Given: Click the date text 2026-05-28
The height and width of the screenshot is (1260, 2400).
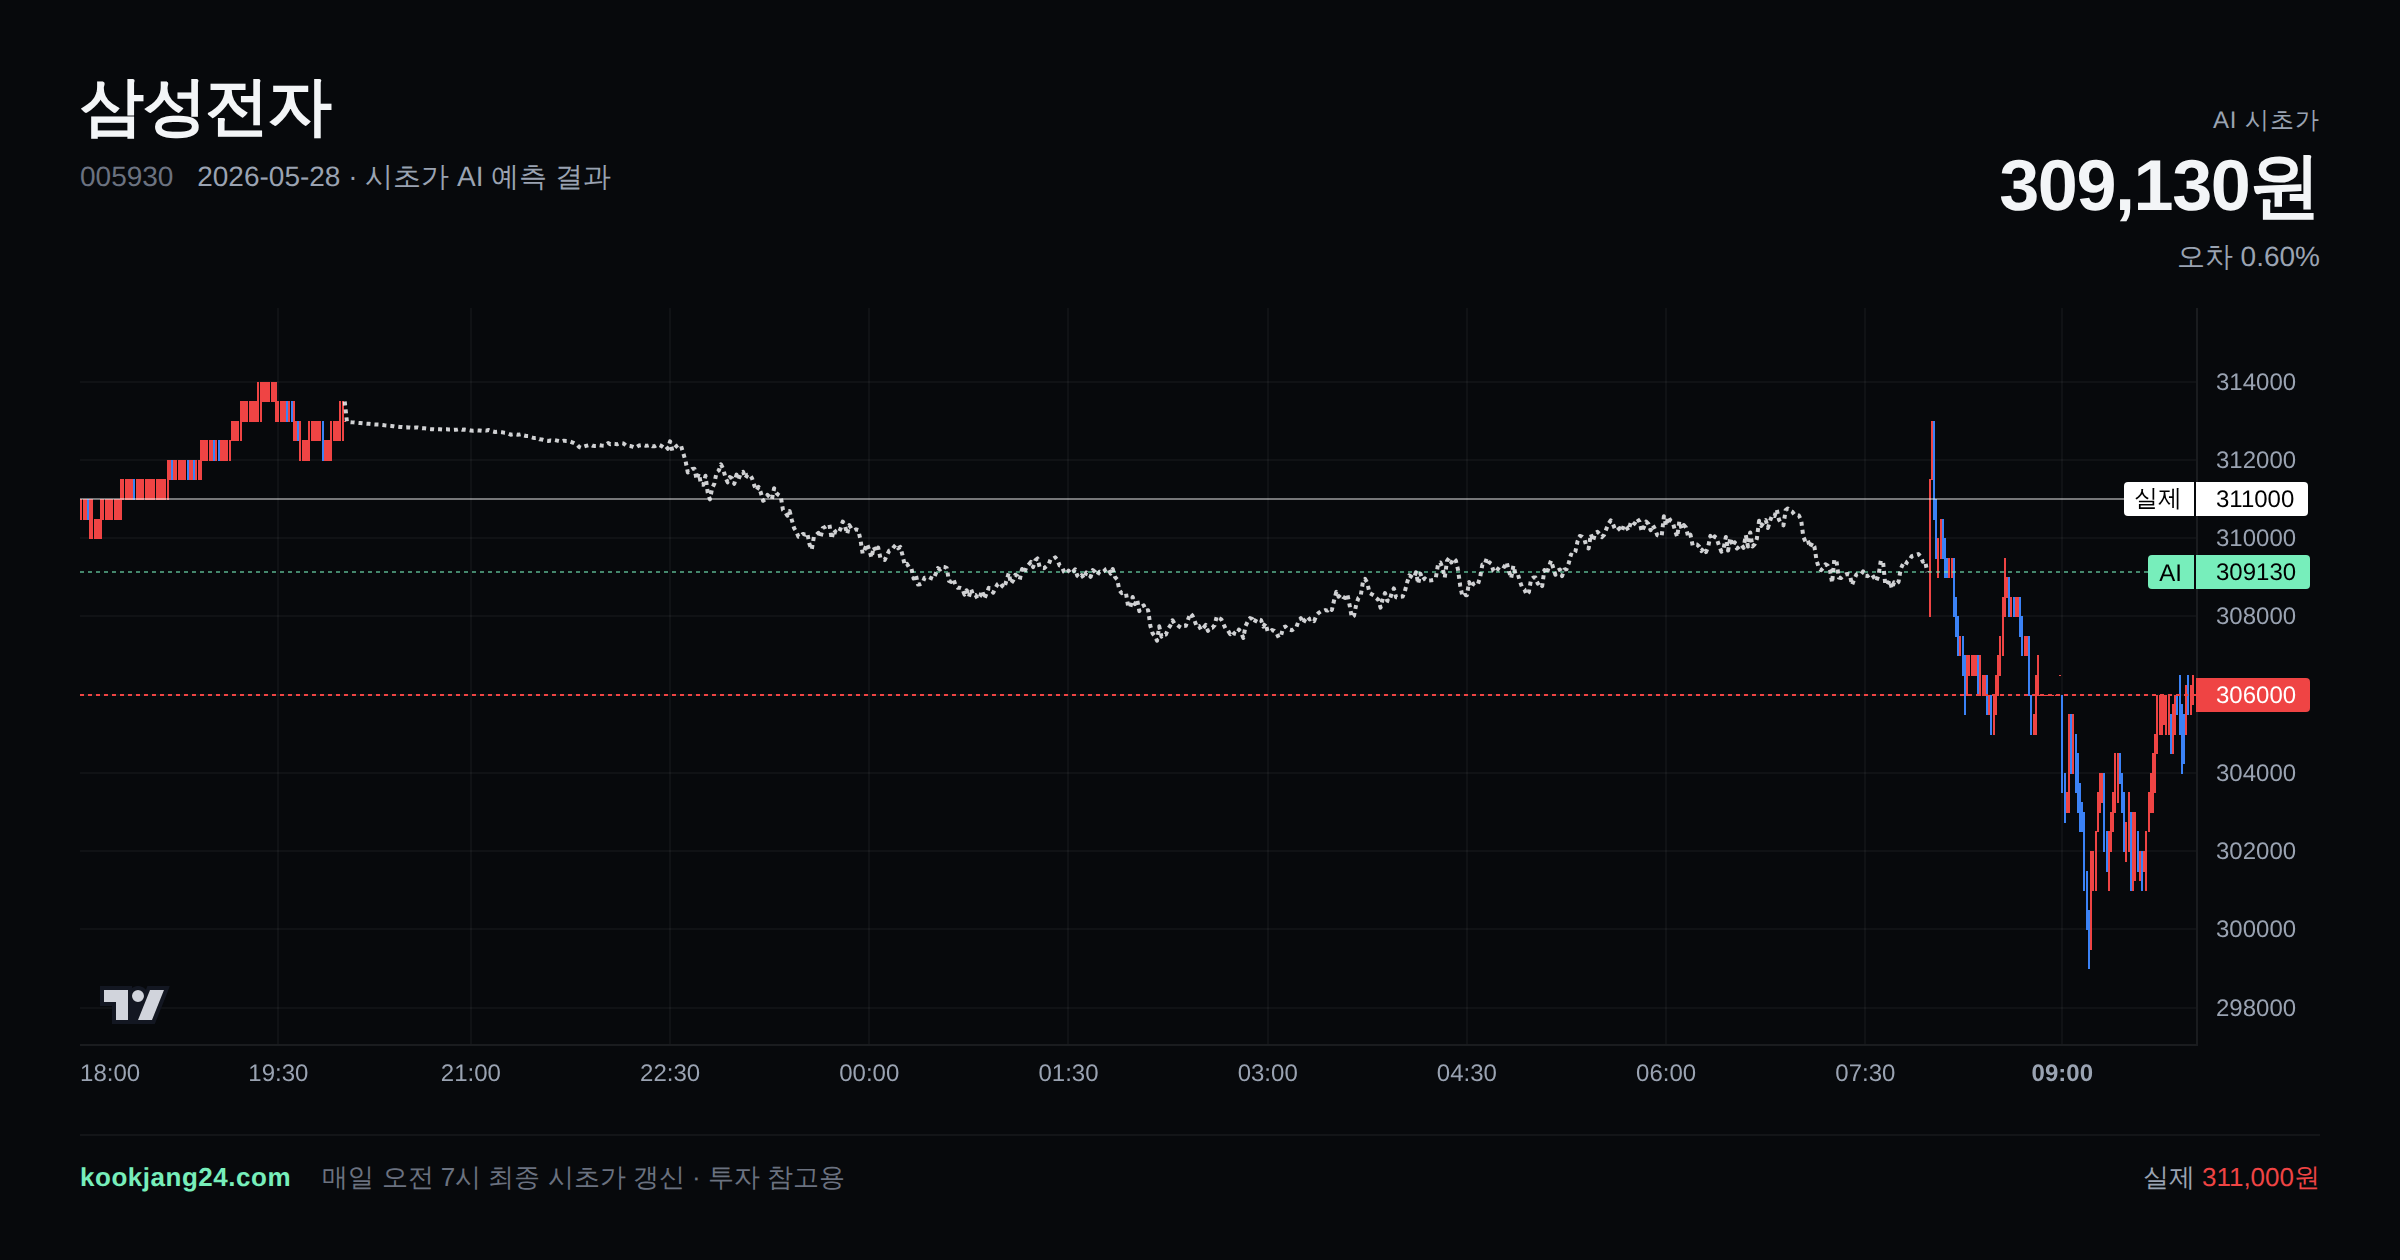Looking at the screenshot, I should coord(268,177).
